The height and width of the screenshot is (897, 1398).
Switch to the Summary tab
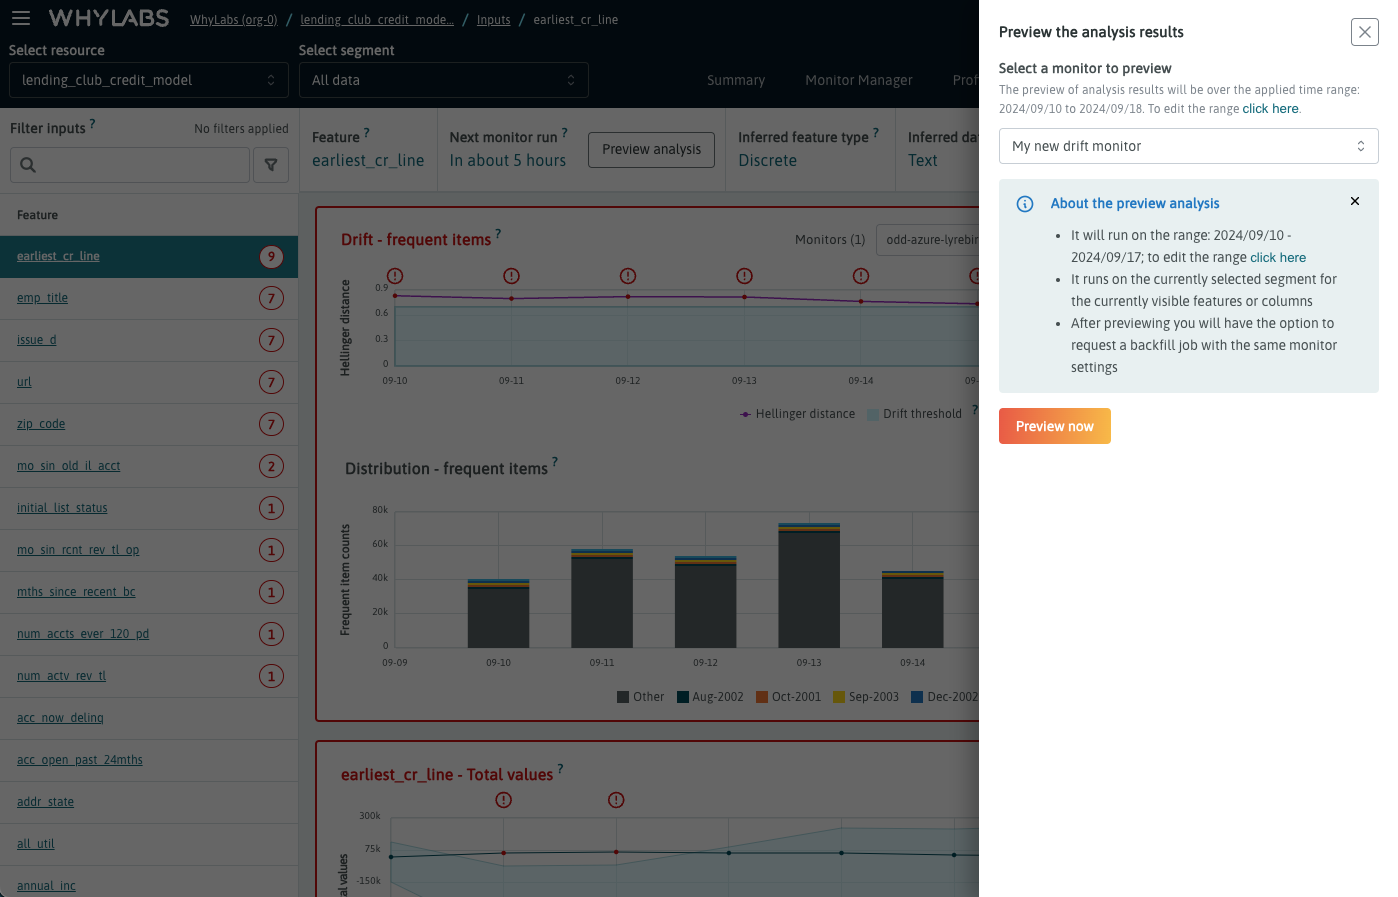pos(735,80)
